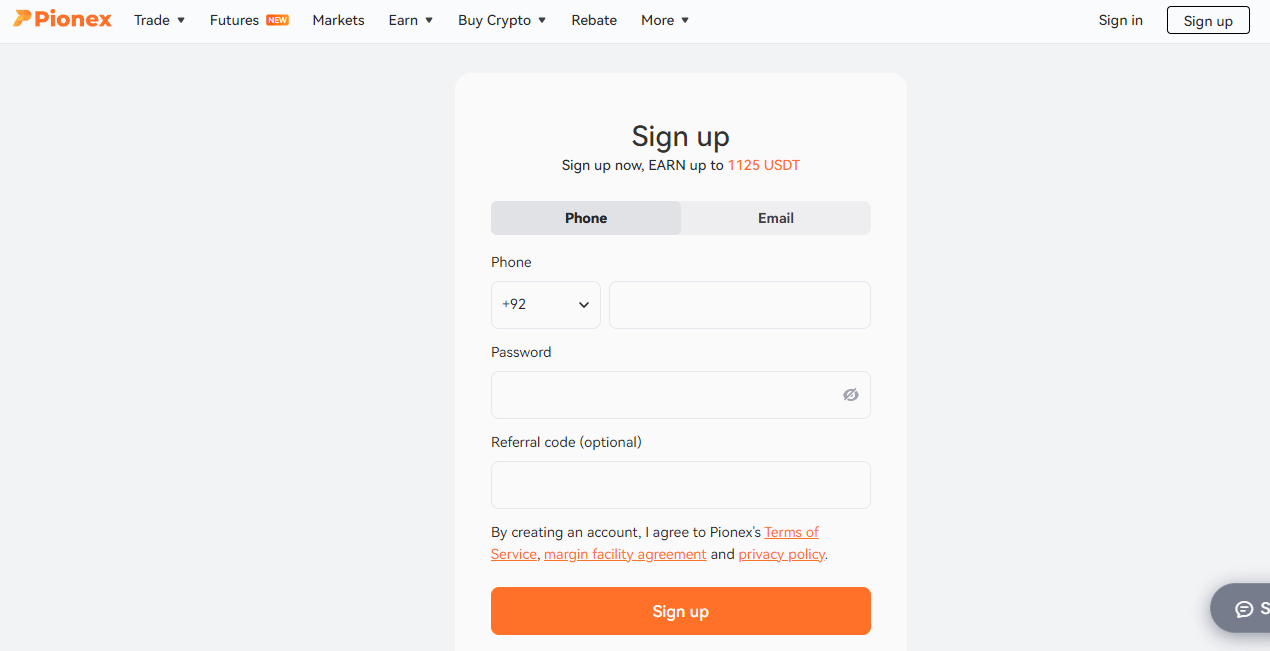
Task: Switch to the Email tab
Action: [x=776, y=218]
